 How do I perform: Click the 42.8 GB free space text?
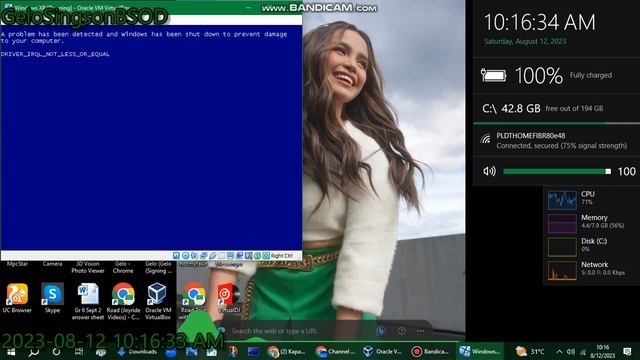[x=521, y=109]
